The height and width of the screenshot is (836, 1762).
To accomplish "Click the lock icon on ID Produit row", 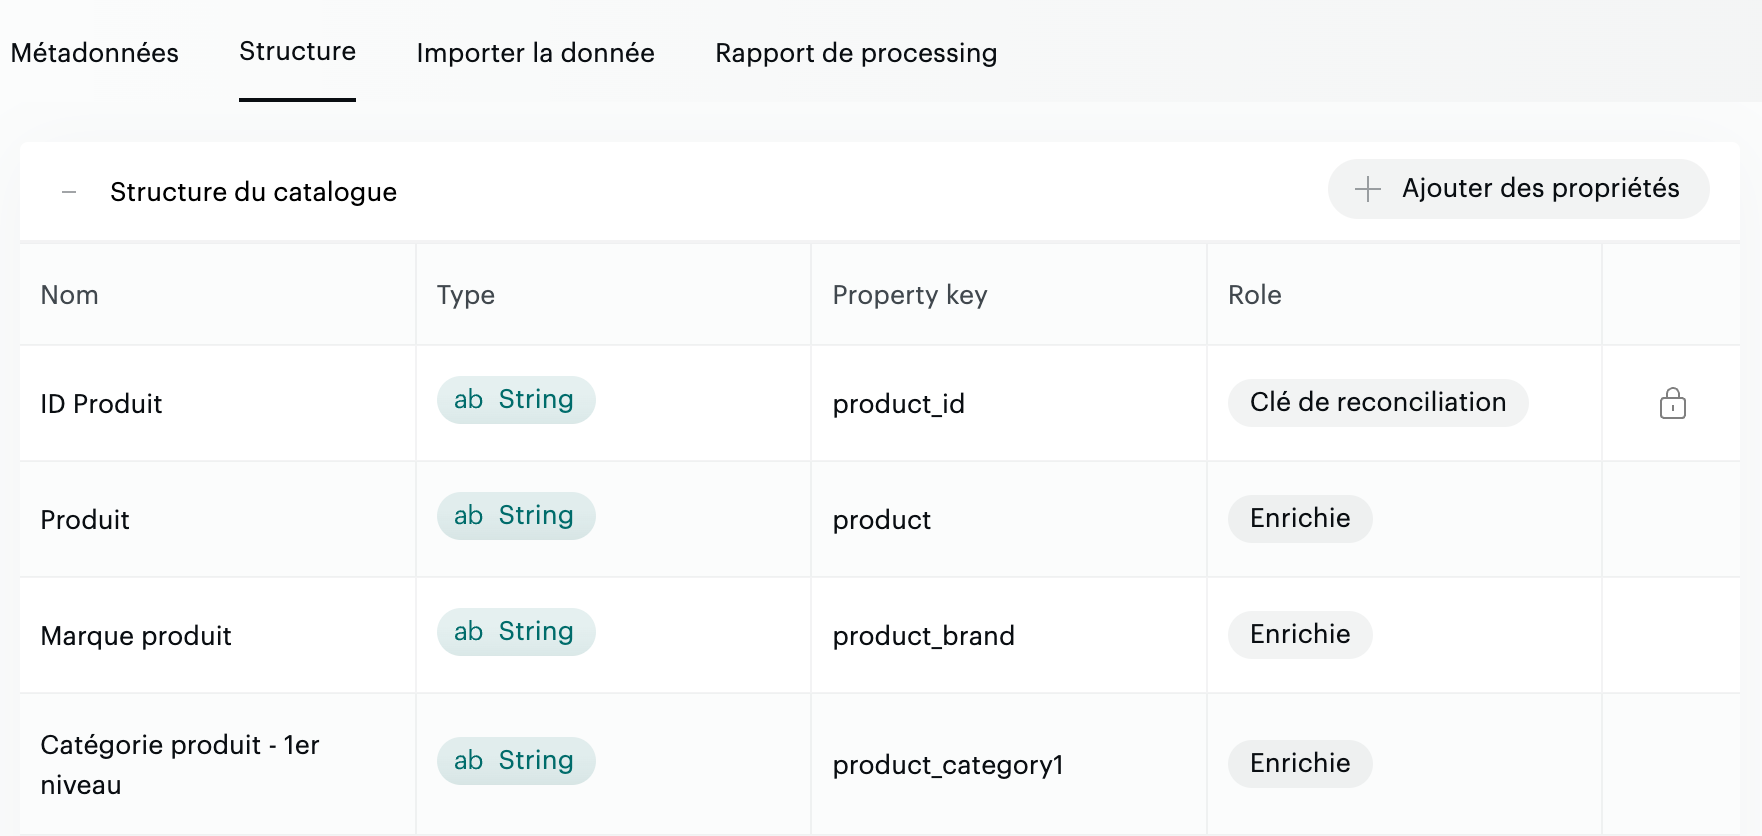I will point(1672,404).
